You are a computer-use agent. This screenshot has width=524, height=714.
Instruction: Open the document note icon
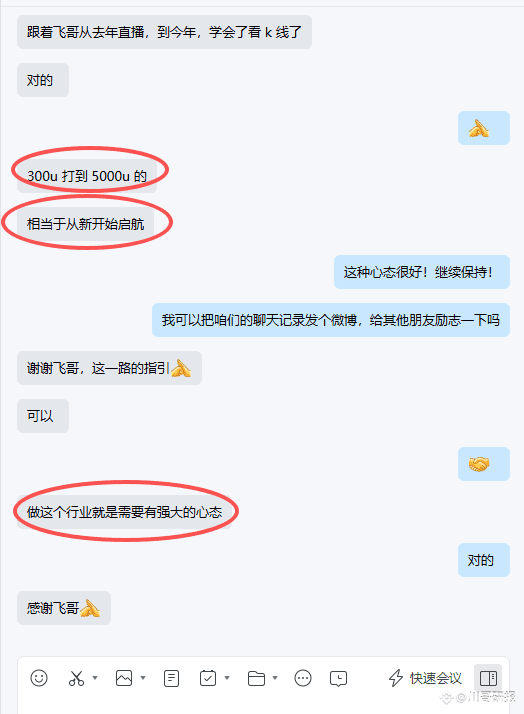[x=171, y=678]
